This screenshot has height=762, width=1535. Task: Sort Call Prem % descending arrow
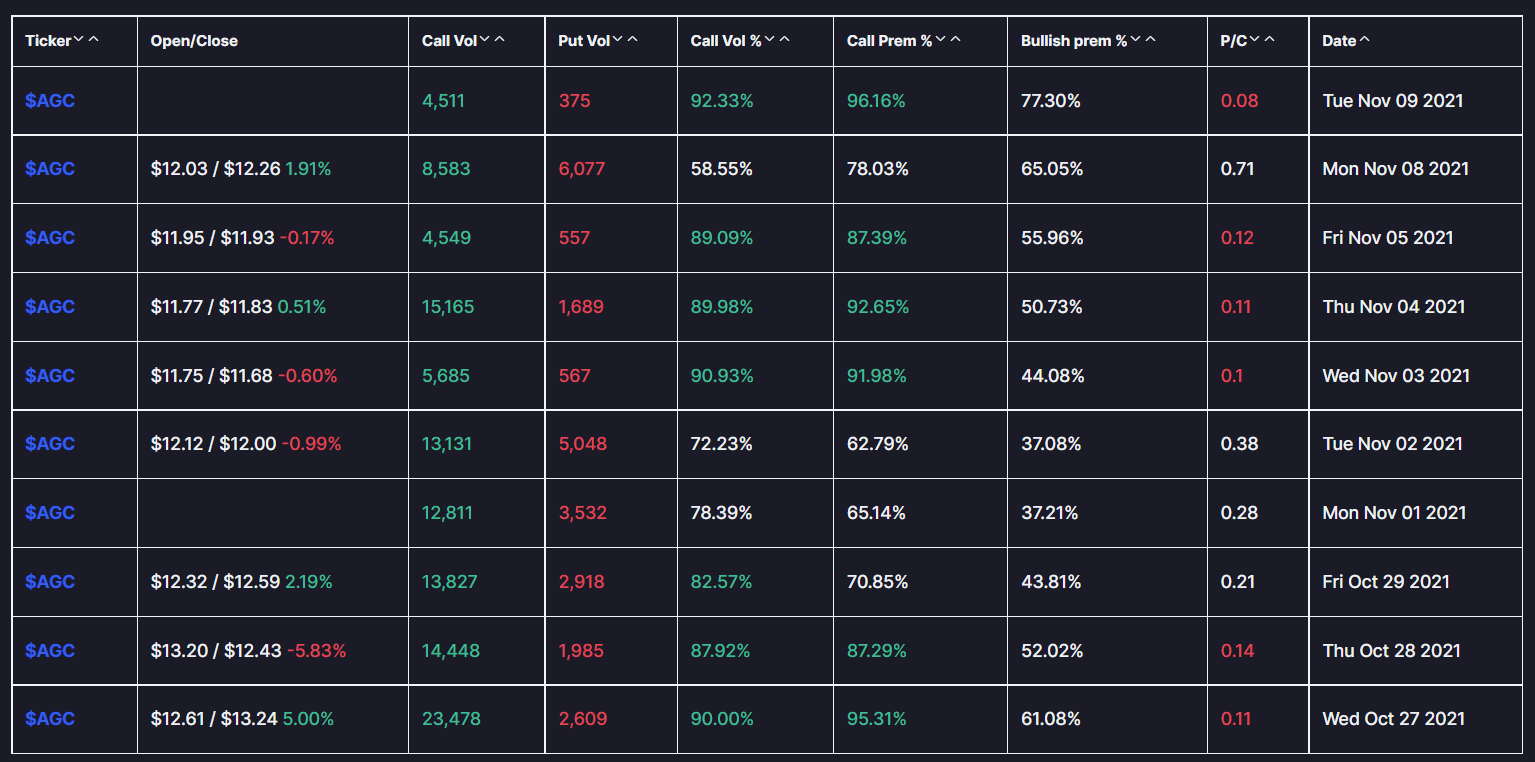(940, 40)
